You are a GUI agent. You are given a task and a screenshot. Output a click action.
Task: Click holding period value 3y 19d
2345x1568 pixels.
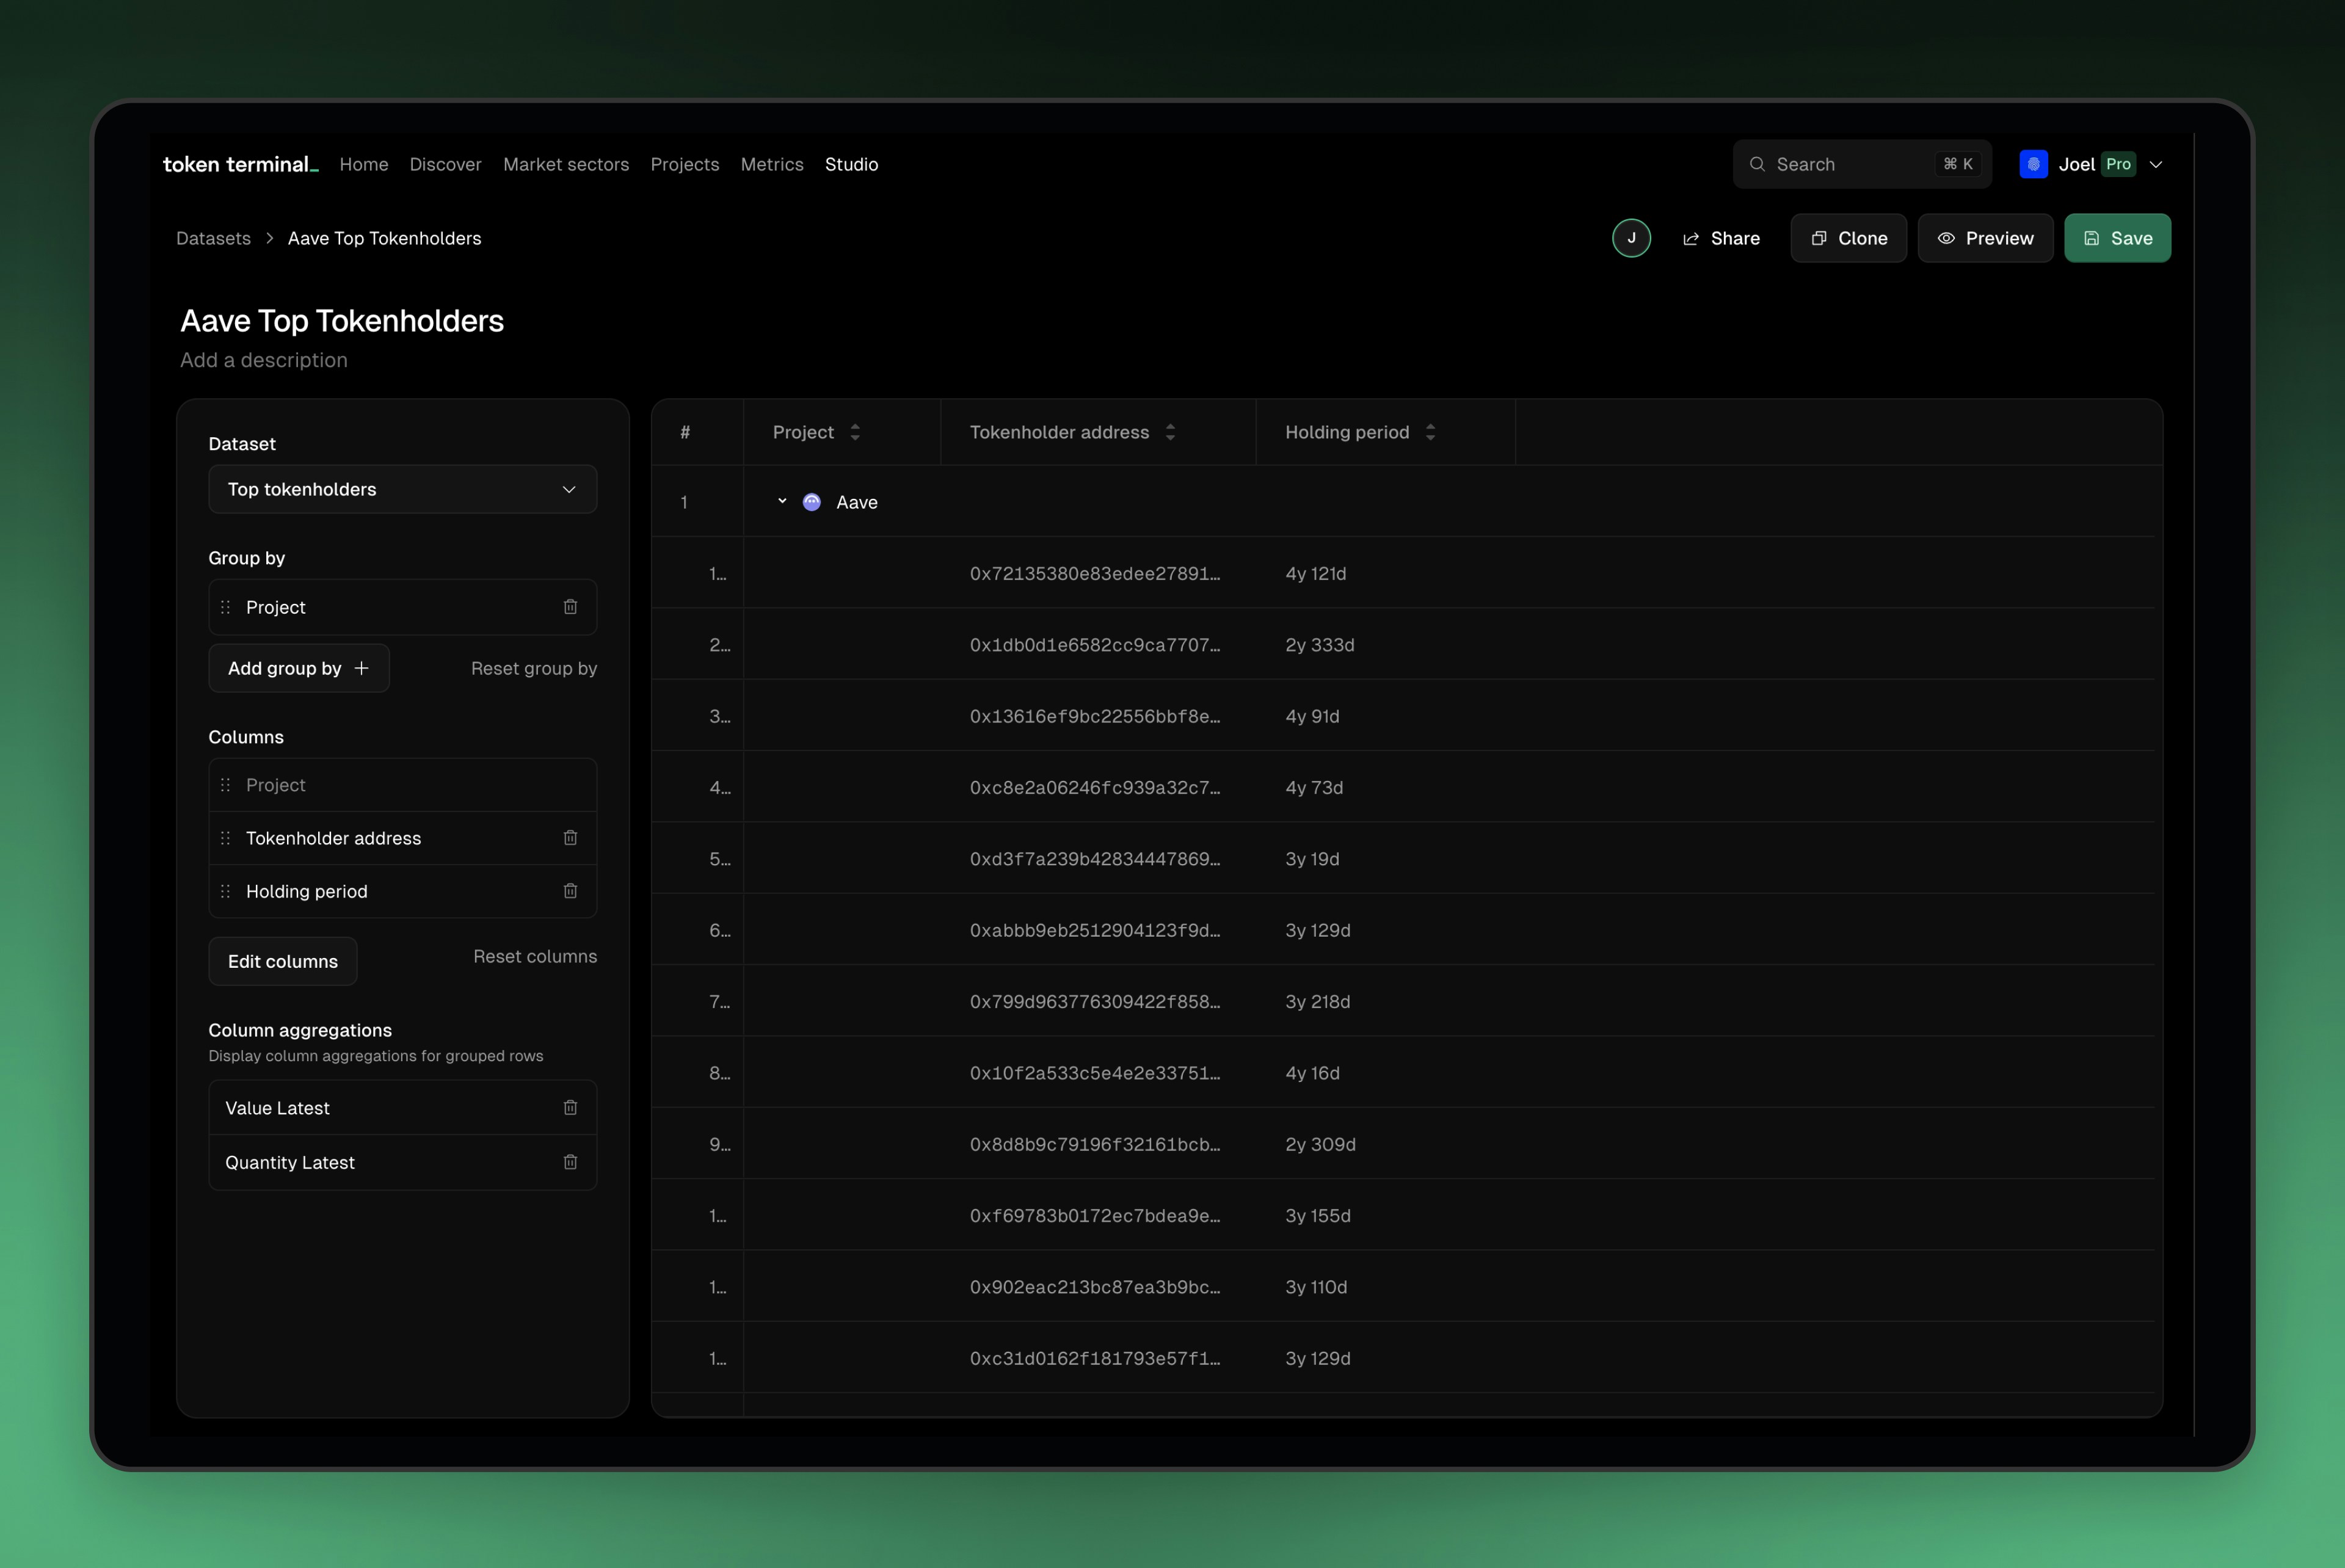[x=1312, y=859]
